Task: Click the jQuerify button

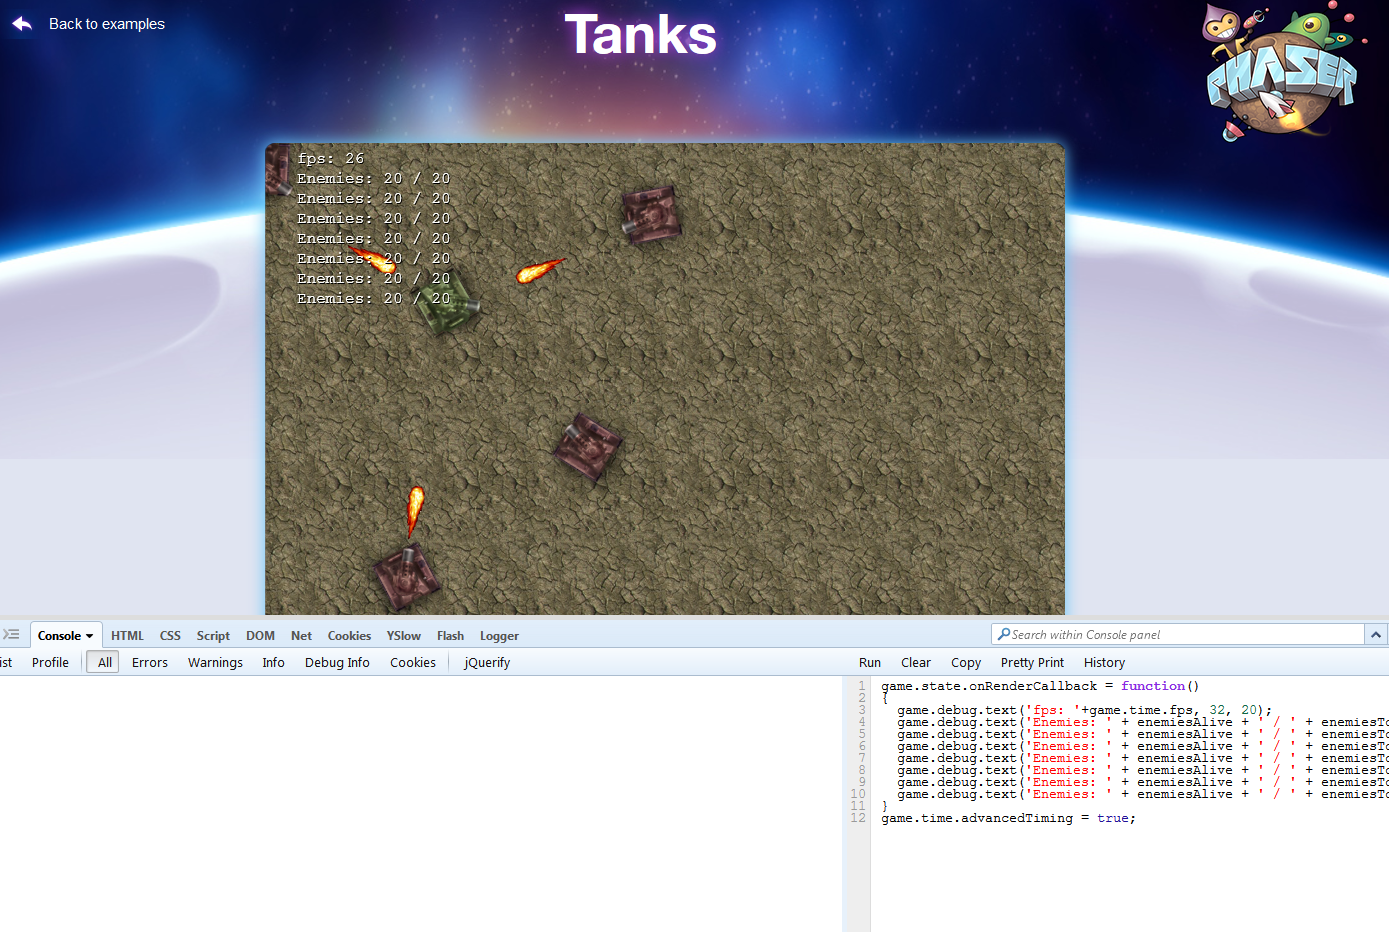Action: coord(487,663)
